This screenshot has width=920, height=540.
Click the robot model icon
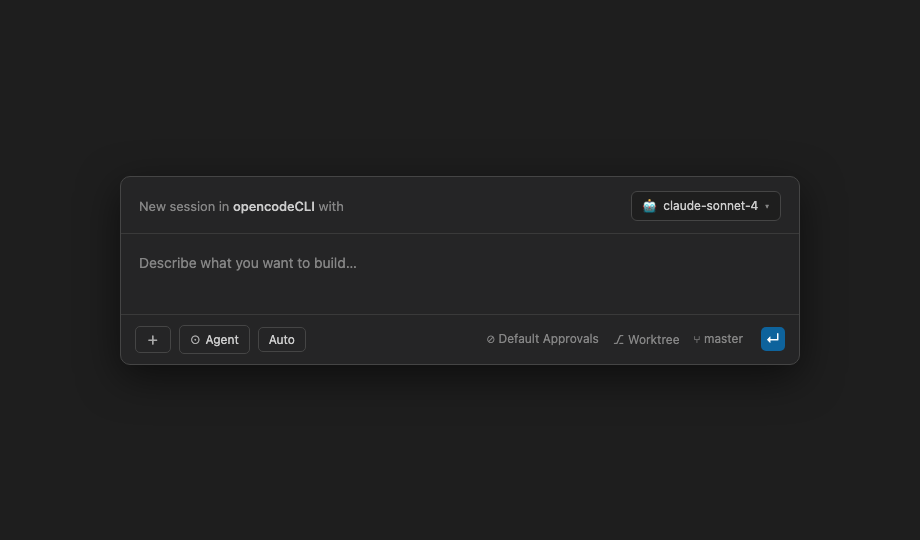tap(649, 206)
